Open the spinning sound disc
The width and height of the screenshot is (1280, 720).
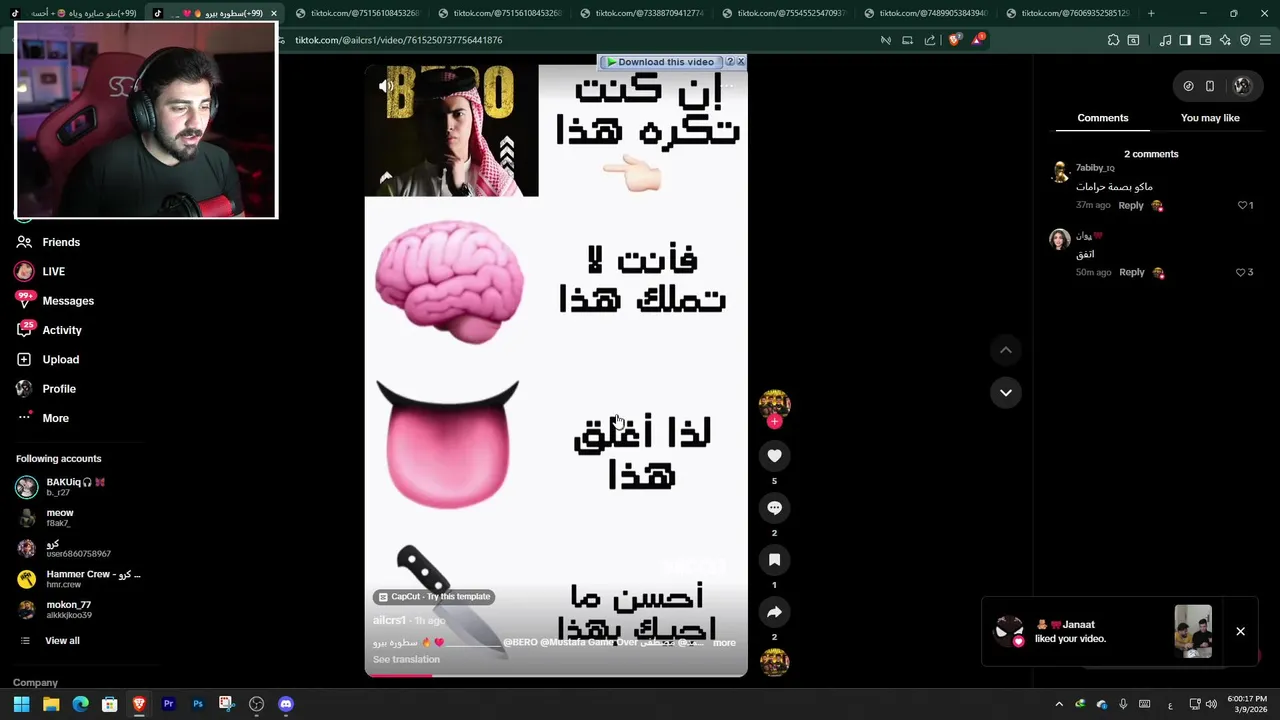click(774, 662)
